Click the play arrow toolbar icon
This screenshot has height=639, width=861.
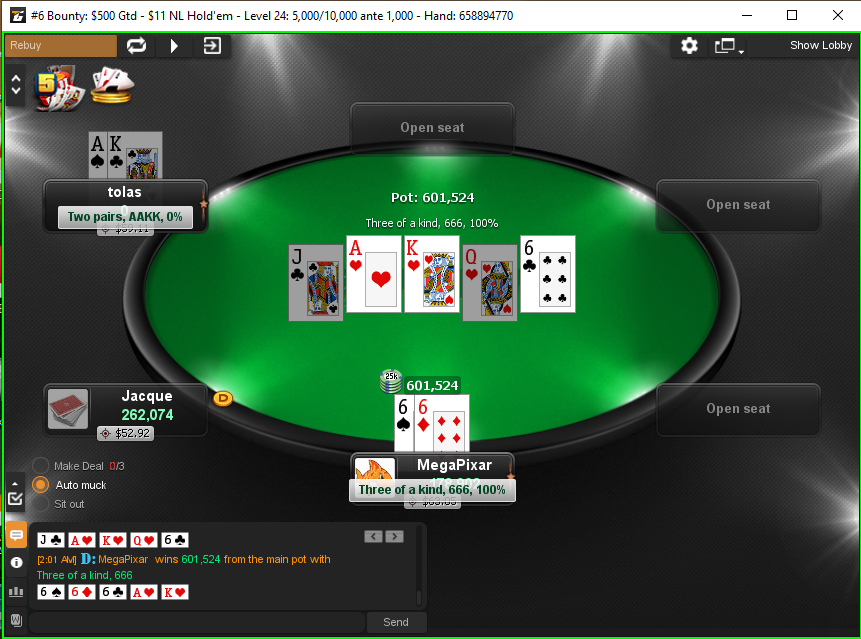[174, 46]
